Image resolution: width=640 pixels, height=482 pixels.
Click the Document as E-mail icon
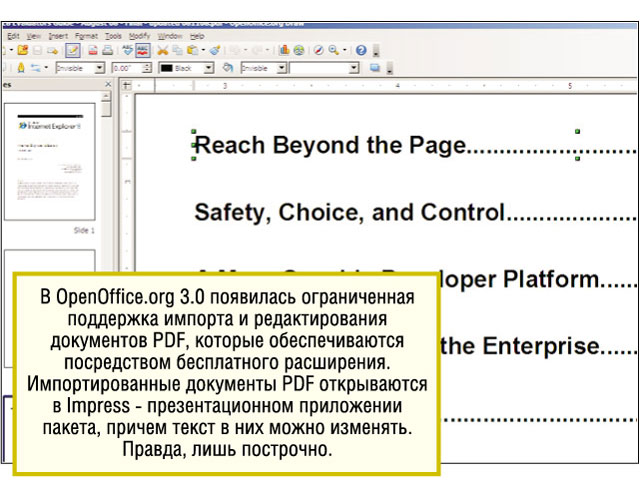pyautogui.click(x=52, y=50)
